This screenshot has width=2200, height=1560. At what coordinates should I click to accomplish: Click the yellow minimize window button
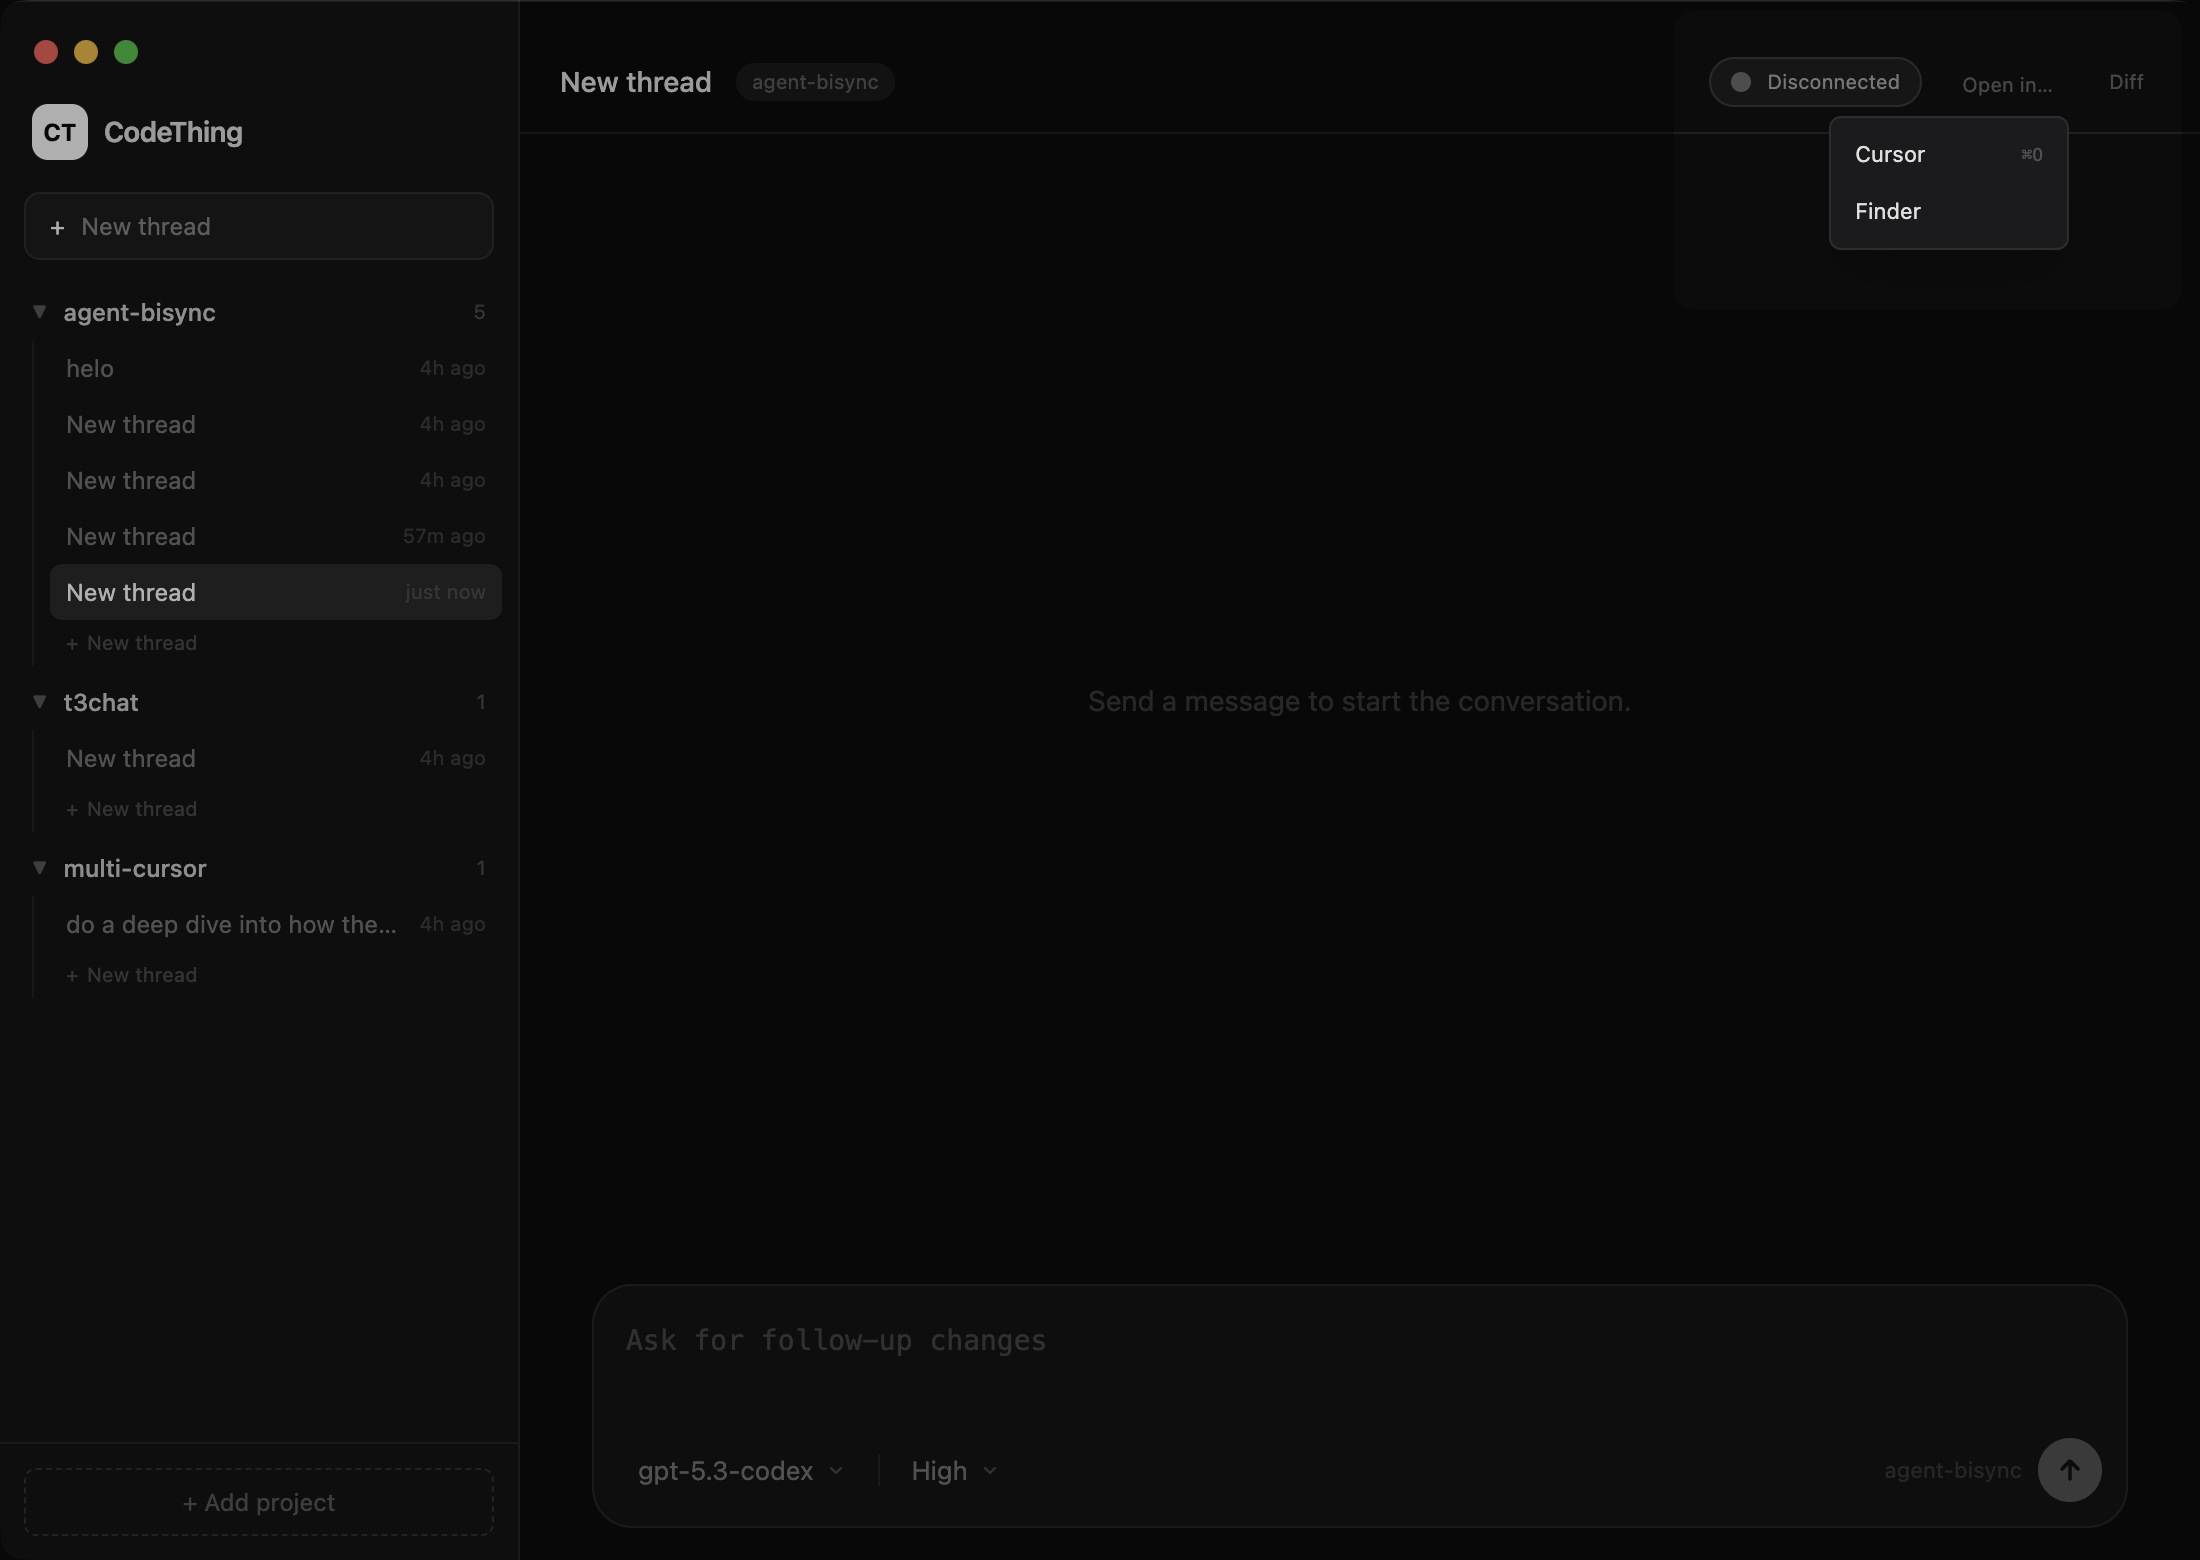click(86, 52)
